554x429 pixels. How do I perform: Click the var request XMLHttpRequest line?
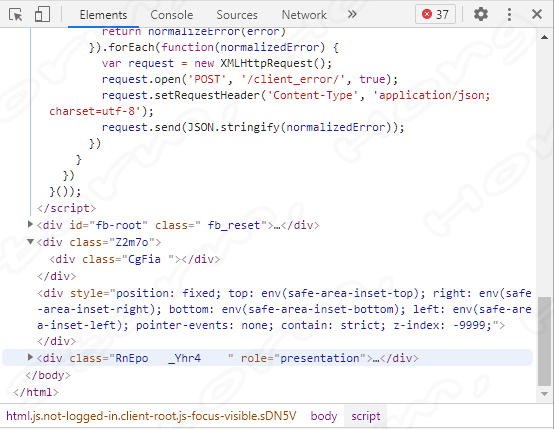click(217, 63)
